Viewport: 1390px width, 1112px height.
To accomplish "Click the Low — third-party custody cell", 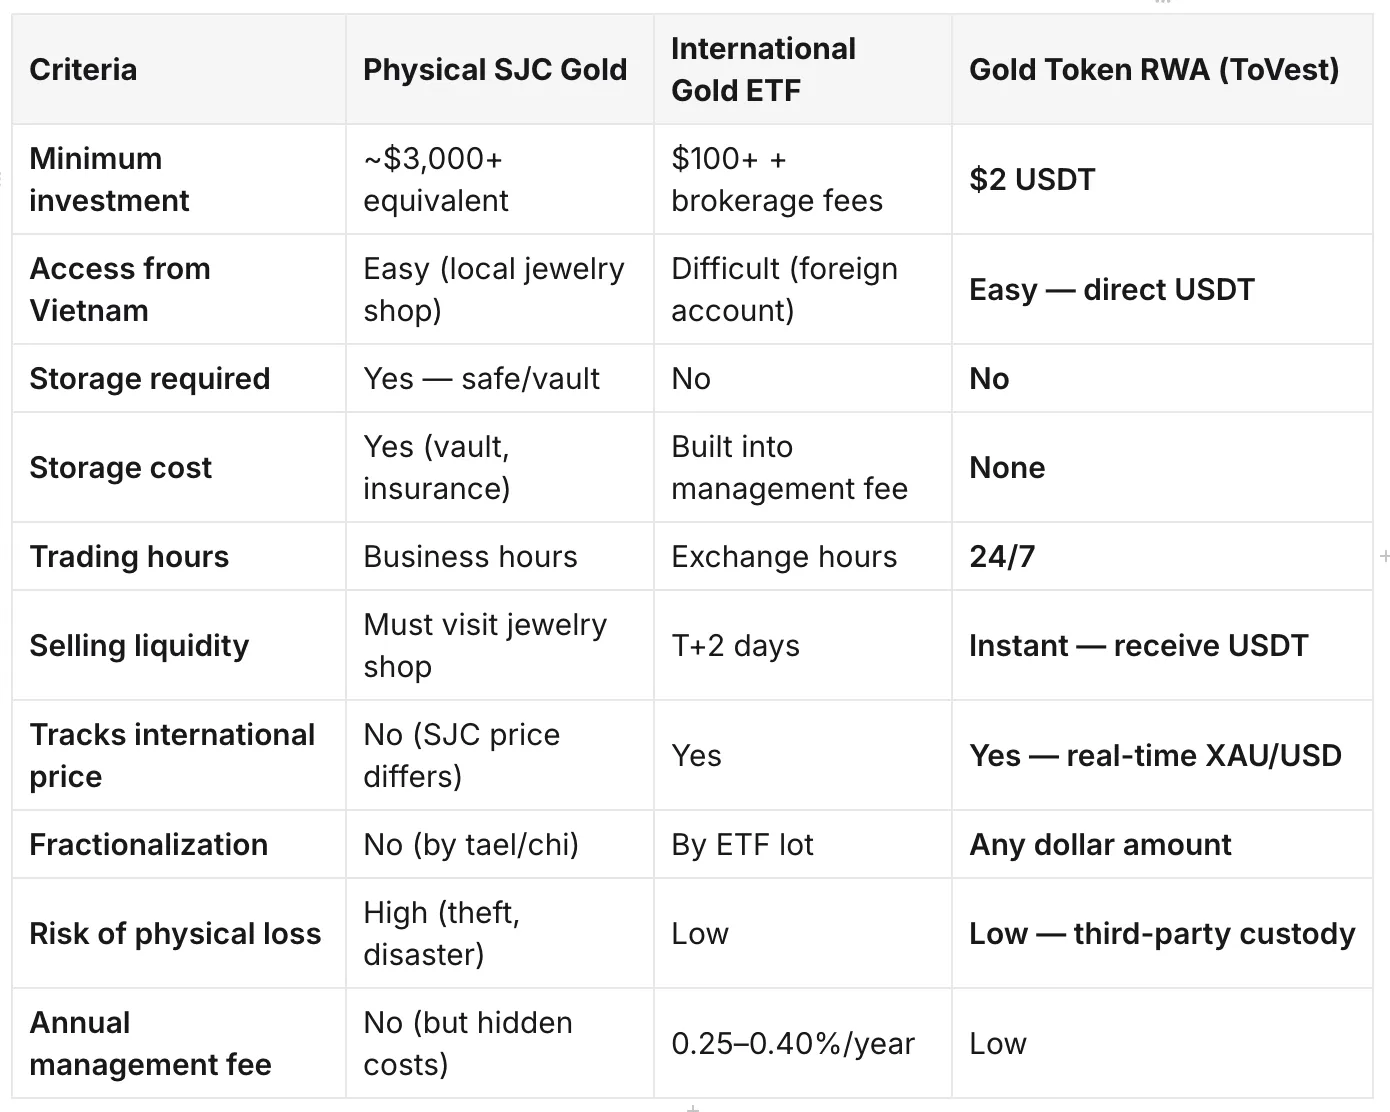I will (1162, 933).
